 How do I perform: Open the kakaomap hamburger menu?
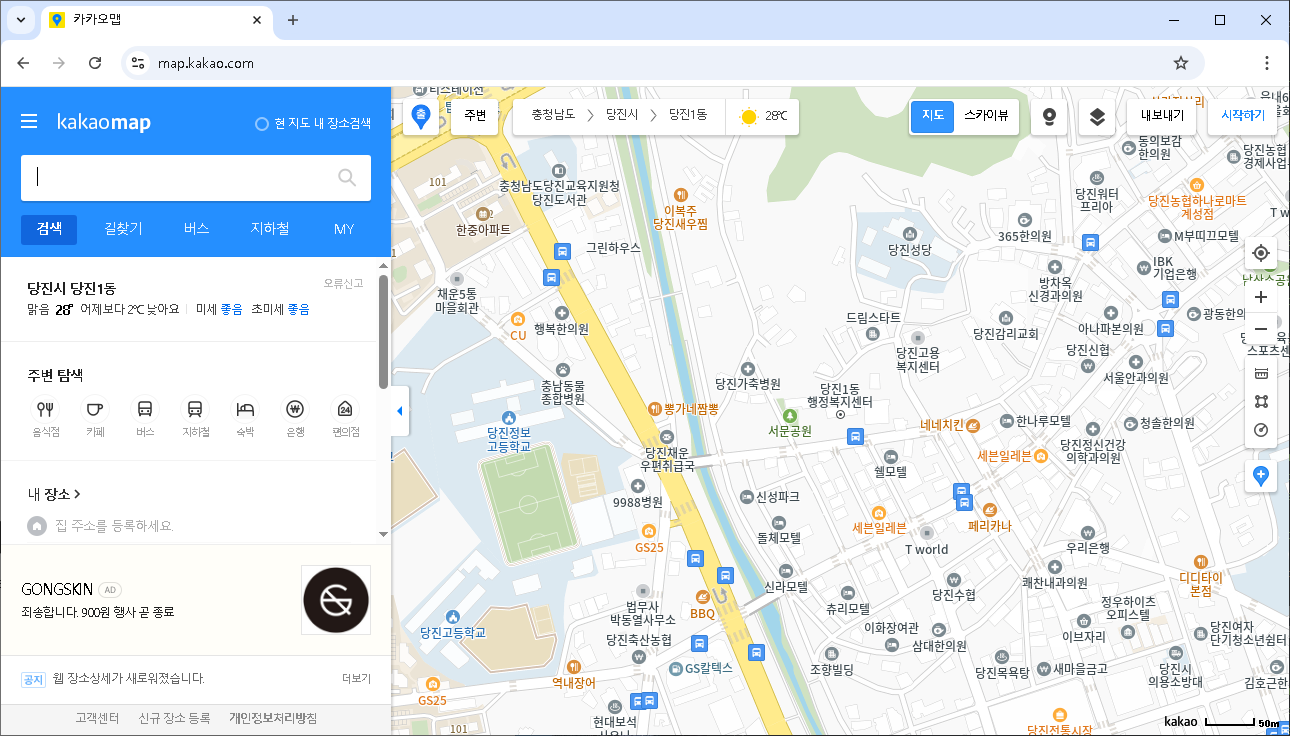pyautogui.click(x=30, y=122)
